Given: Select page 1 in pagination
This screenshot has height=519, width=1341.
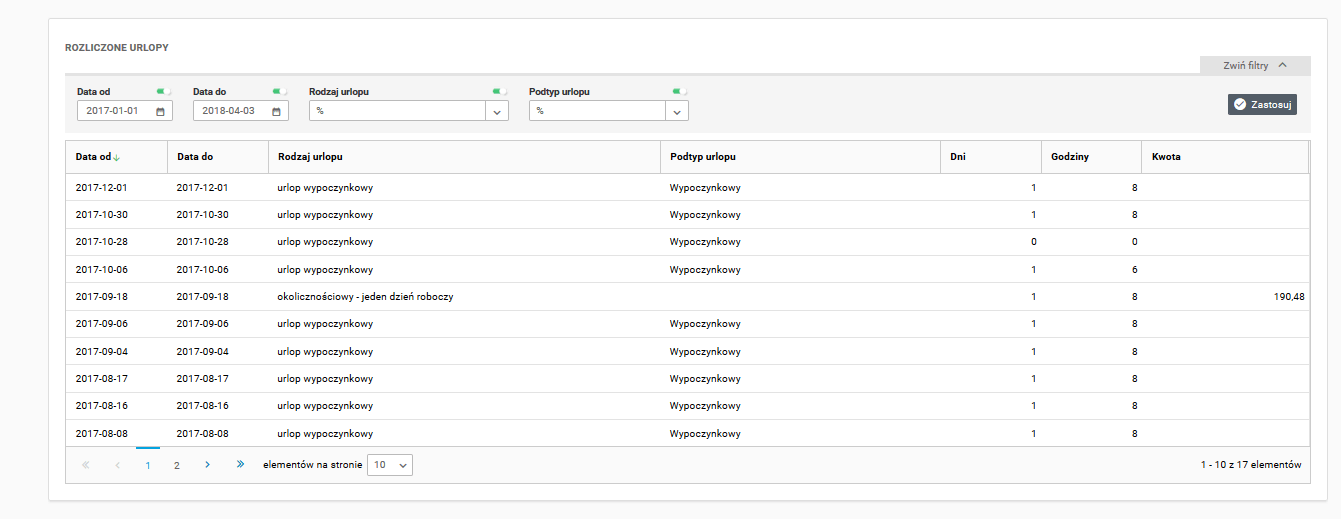Looking at the screenshot, I should pos(148,465).
